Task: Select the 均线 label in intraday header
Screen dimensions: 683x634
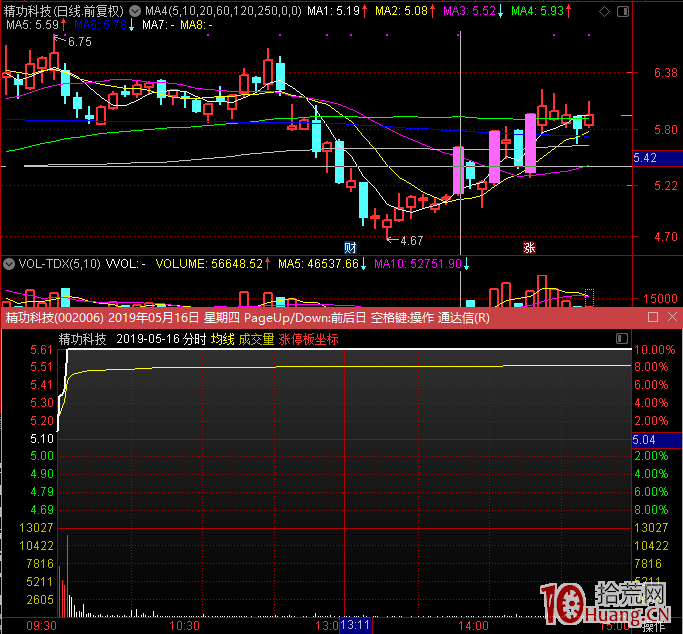Action: [x=223, y=339]
